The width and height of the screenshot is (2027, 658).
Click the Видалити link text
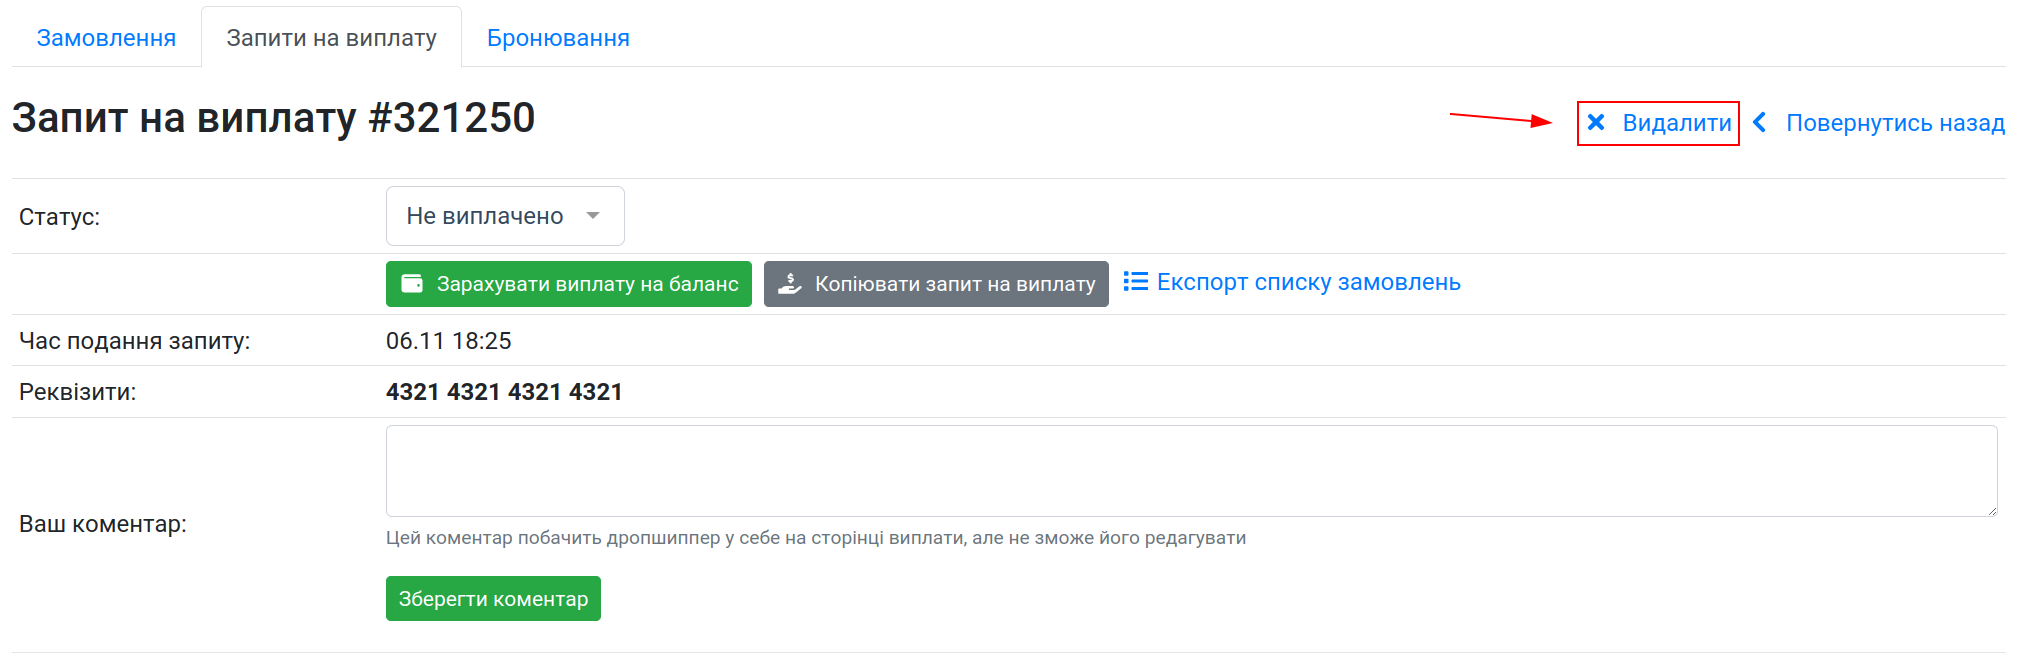tap(1676, 123)
